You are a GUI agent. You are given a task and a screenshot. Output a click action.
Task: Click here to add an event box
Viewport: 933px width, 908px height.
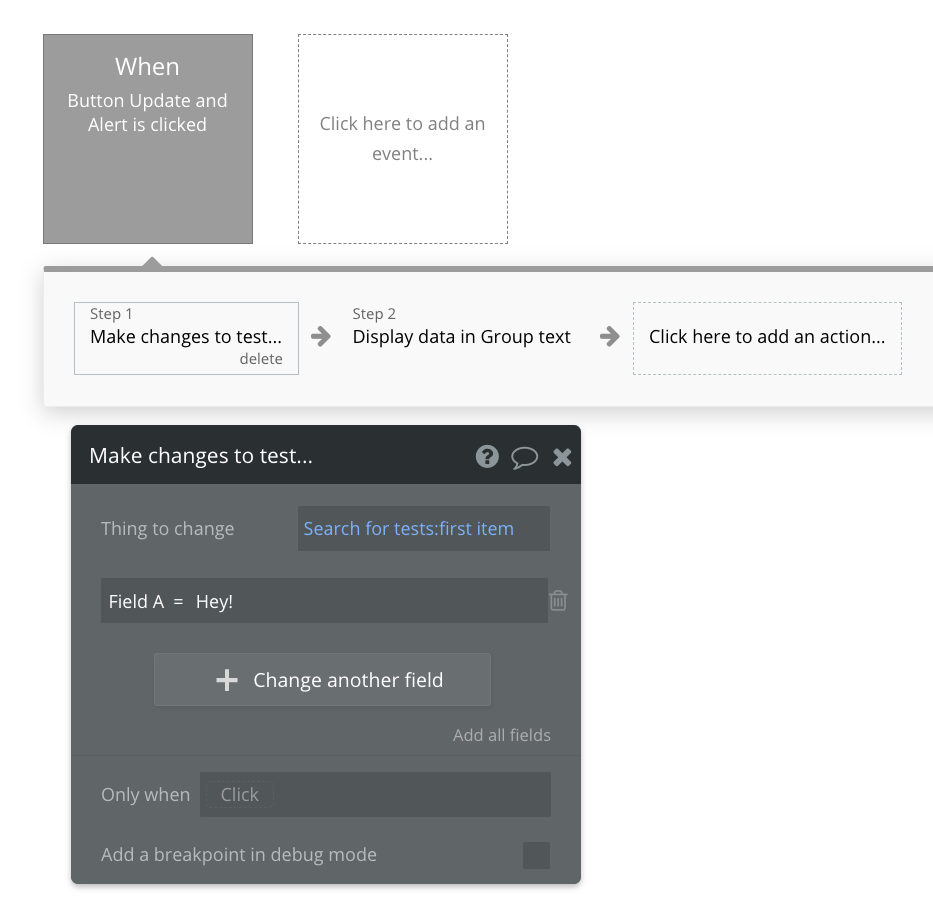tap(402, 139)
